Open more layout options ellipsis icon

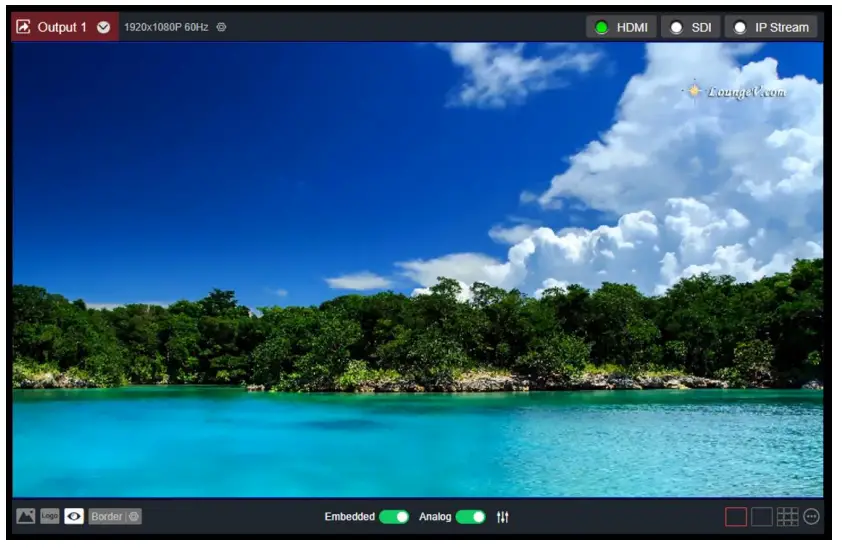(811, 517)
